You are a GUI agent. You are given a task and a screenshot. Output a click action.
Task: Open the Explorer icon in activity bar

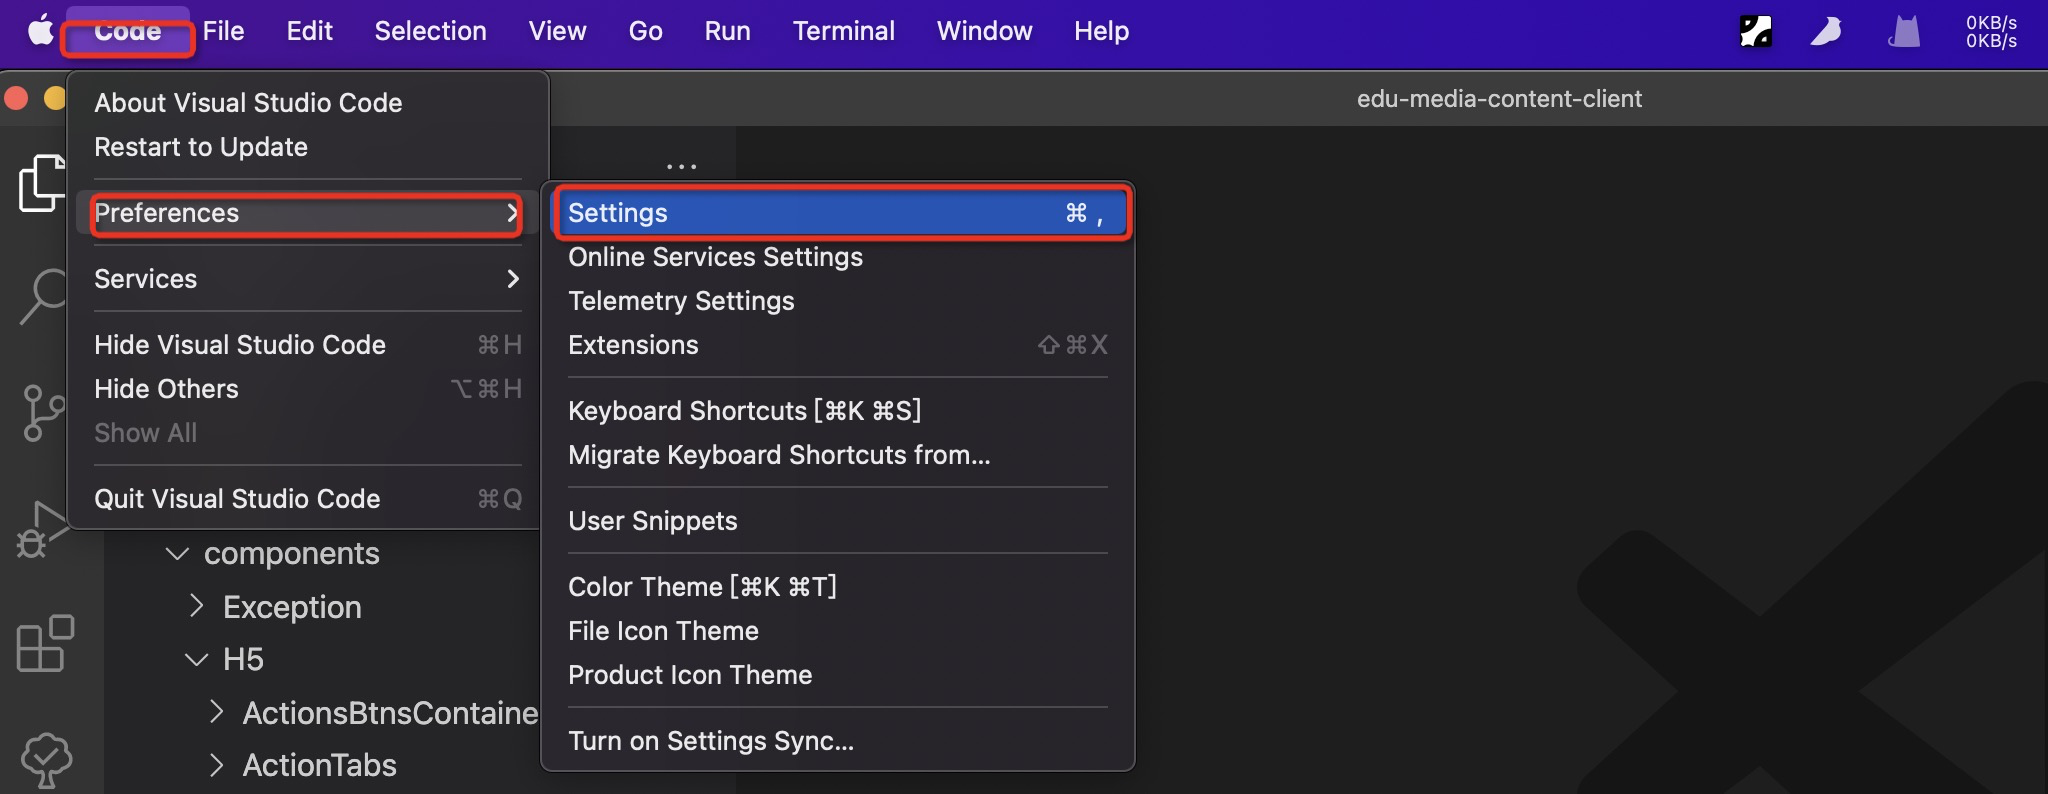point(42,183)
